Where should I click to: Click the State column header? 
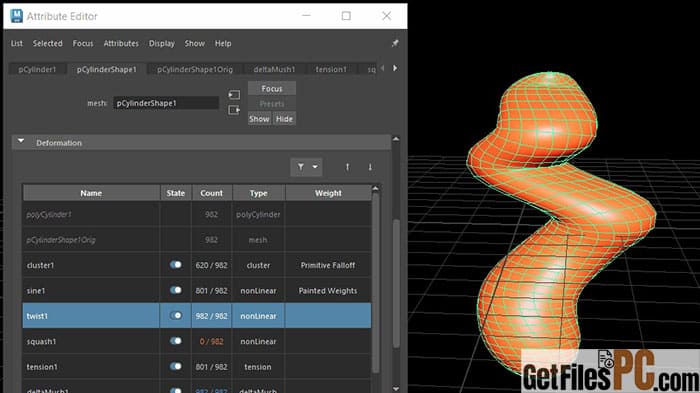point(175,193)
